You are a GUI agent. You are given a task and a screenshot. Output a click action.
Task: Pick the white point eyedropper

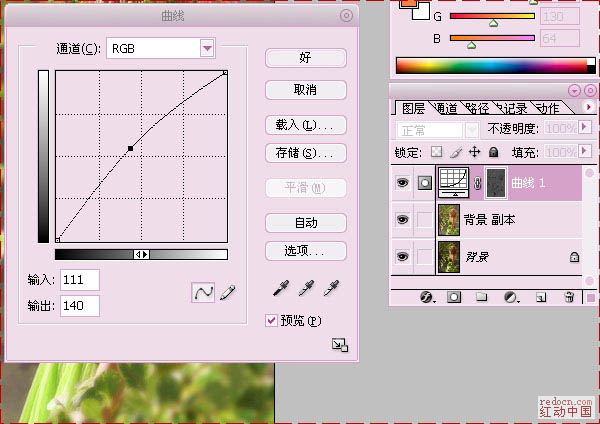(331, 288)
